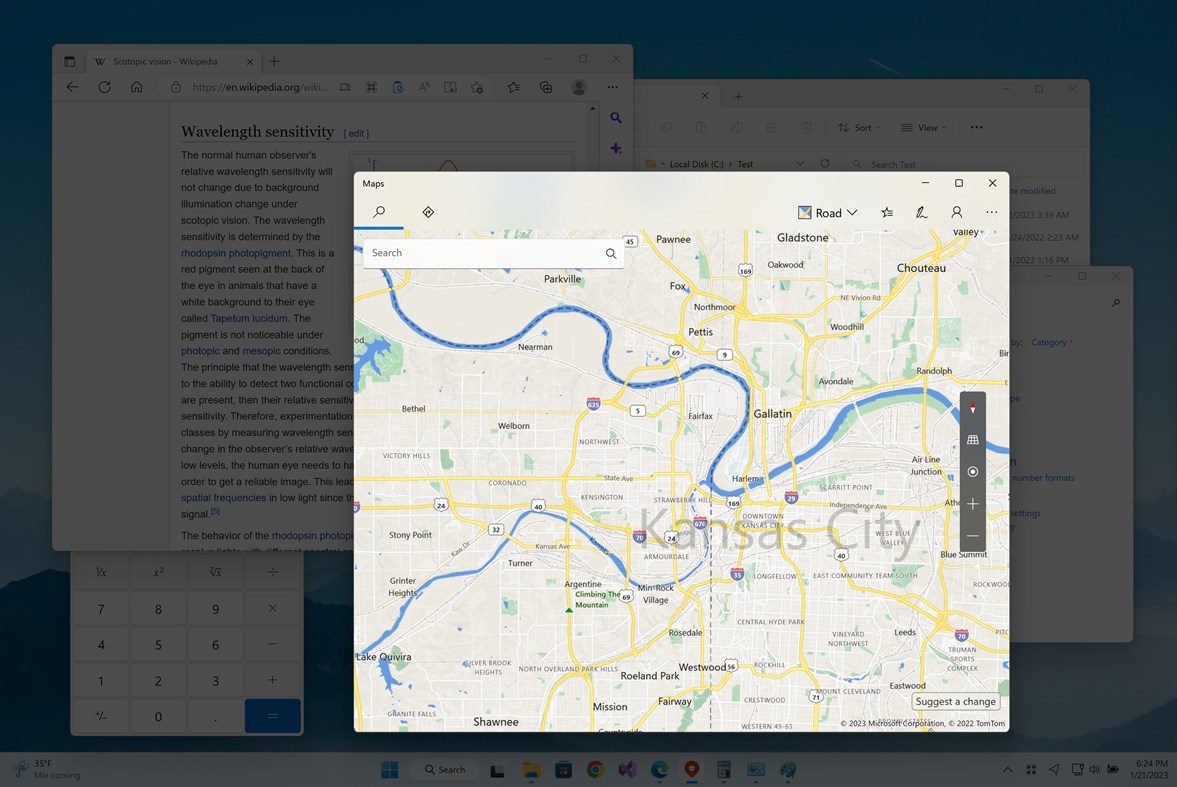Follow the mesopic link in the article

261,351
